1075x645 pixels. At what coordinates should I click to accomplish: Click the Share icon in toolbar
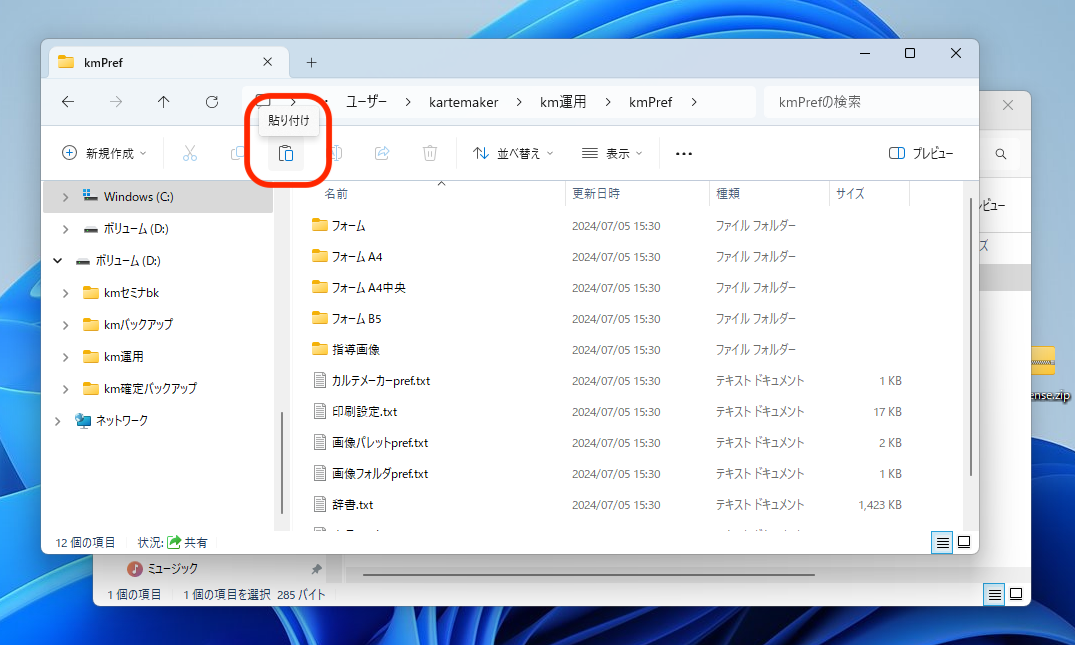(x=382, y=153)
